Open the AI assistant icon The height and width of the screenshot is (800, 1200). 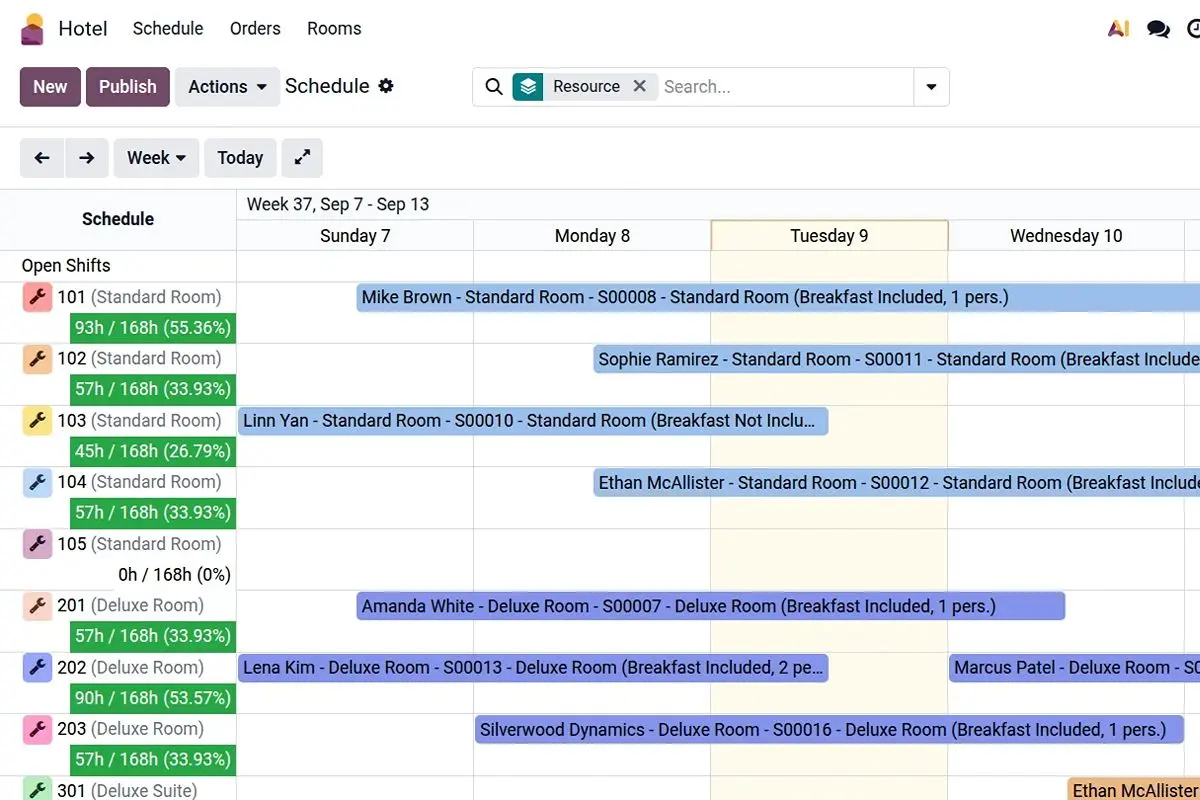(1118, 29)
